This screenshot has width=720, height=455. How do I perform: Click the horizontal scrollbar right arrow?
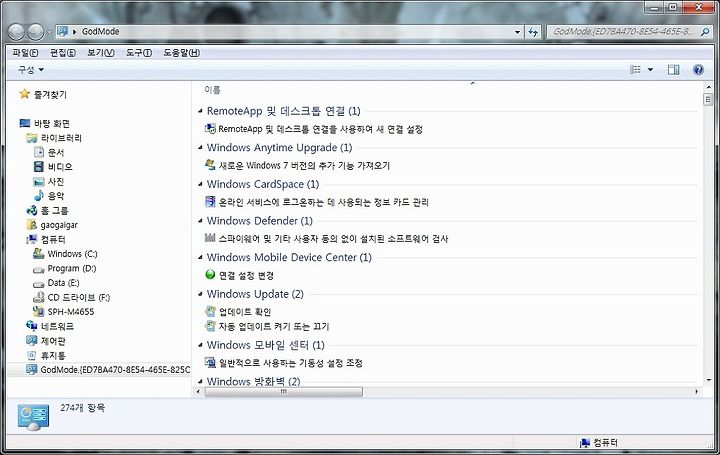696,392
